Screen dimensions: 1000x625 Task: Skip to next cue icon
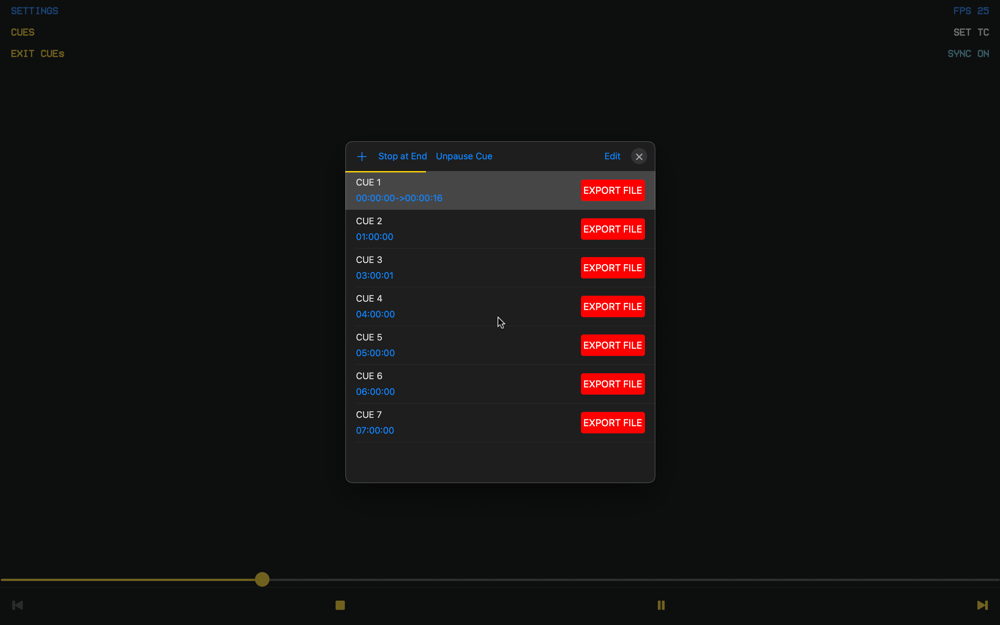tap(982, 605)
